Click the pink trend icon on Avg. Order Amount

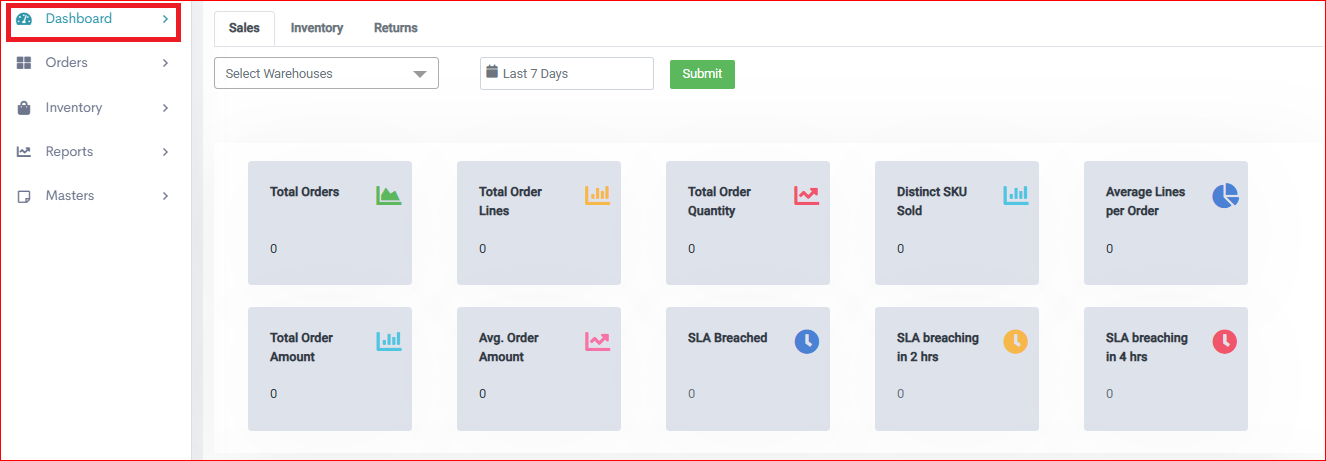(597, 341)
